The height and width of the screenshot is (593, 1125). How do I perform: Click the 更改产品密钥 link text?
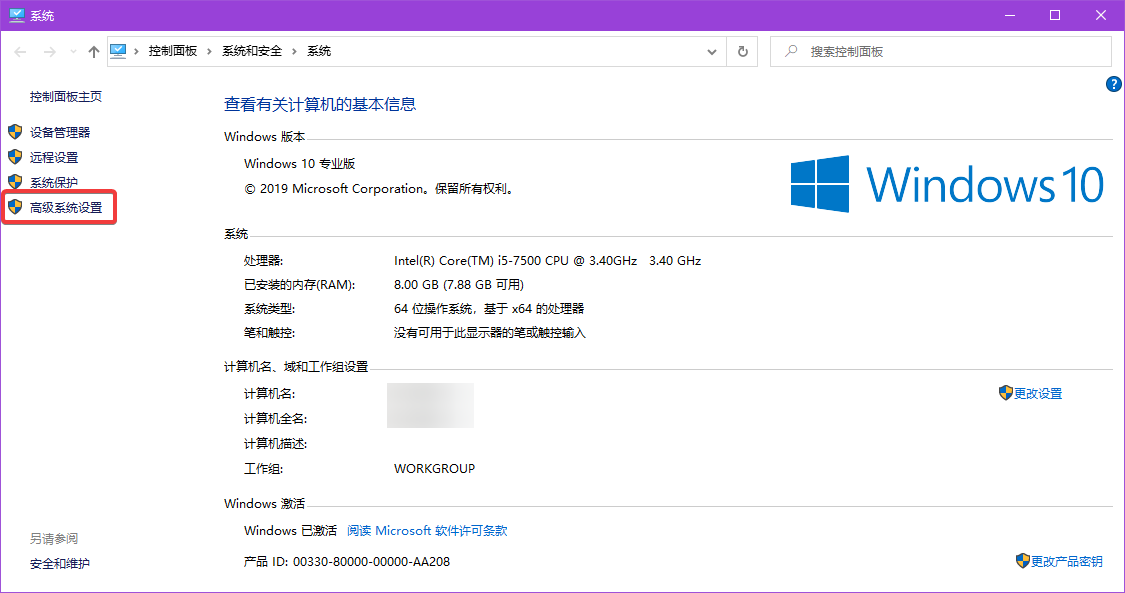pos(1067,562)
